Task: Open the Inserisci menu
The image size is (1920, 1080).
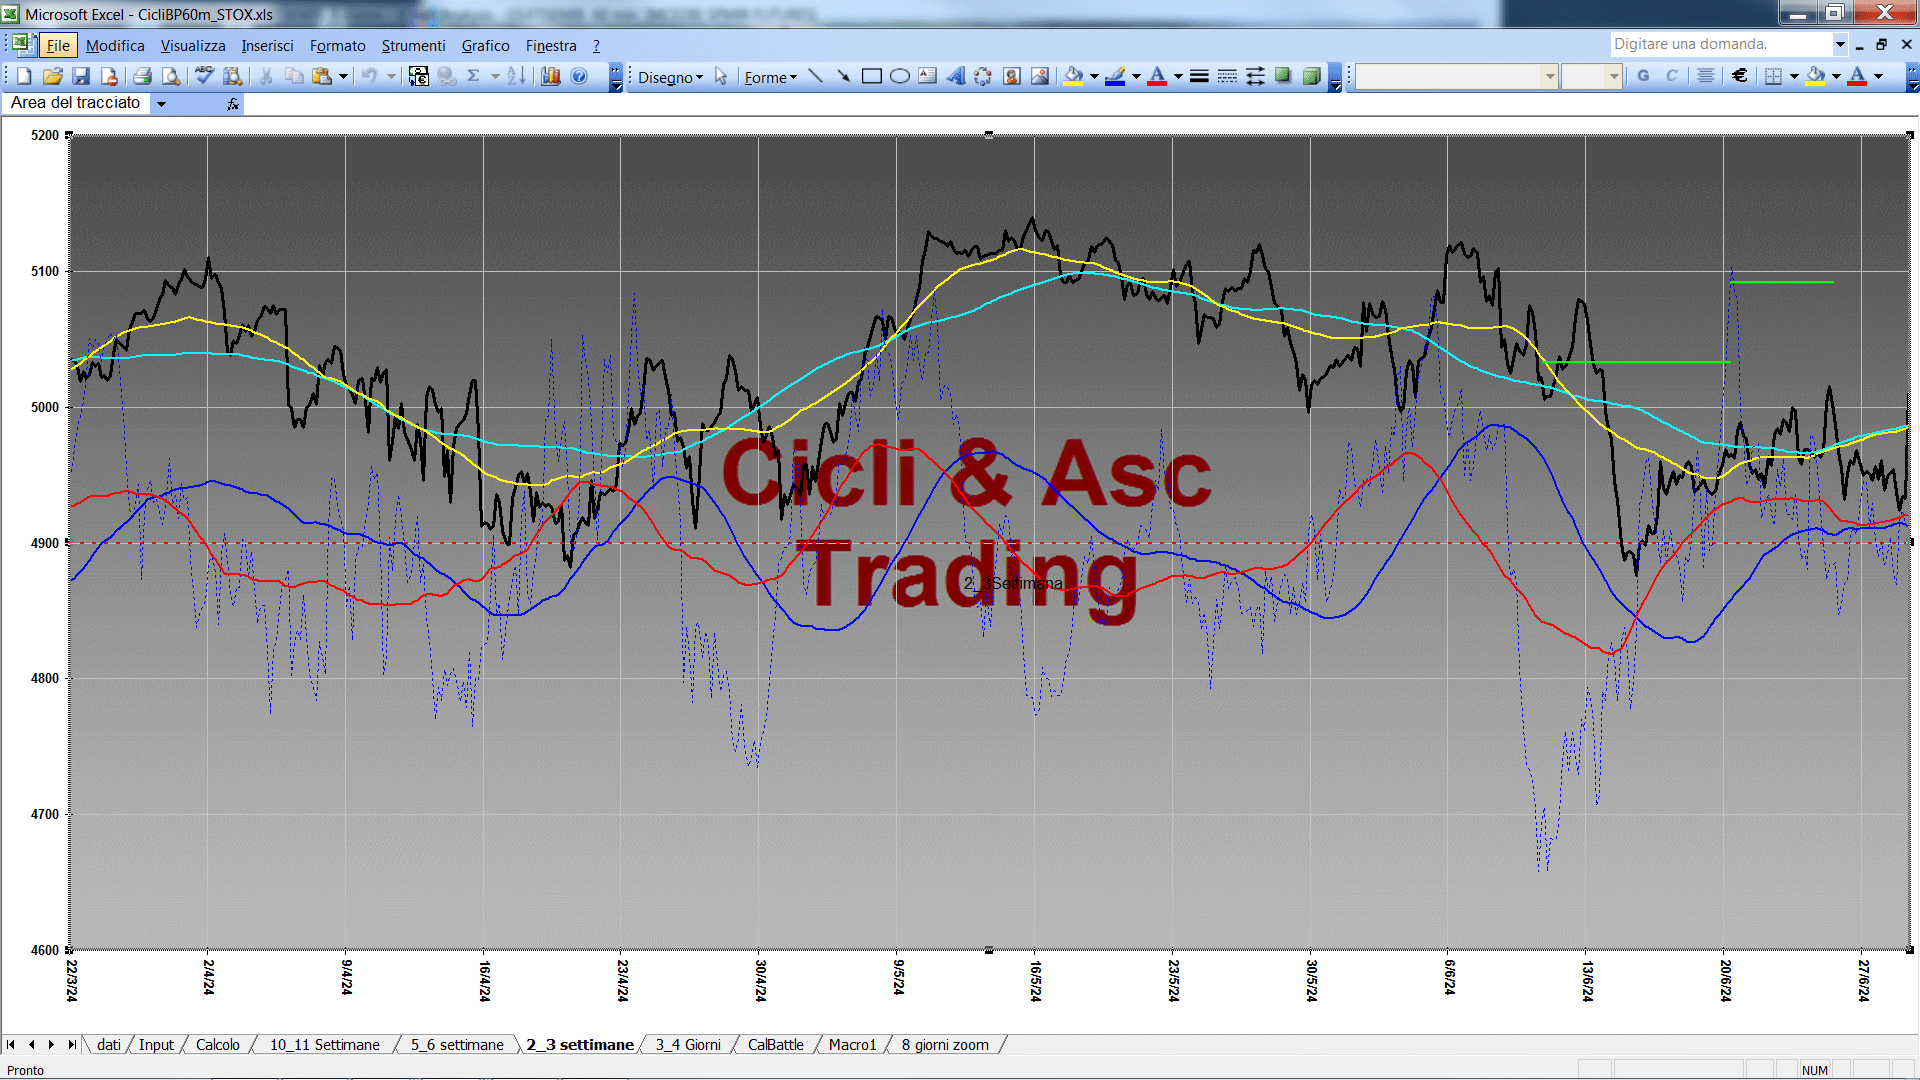Action: [267, 45]
